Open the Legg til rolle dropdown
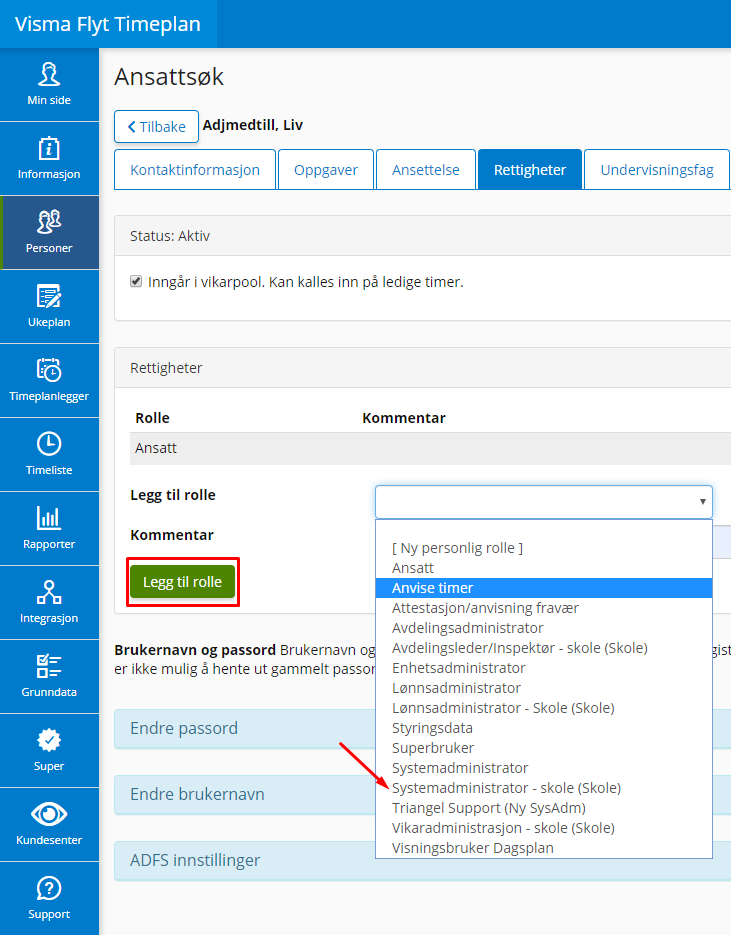The width and height of the screenshot is (731, 935). 544,501
